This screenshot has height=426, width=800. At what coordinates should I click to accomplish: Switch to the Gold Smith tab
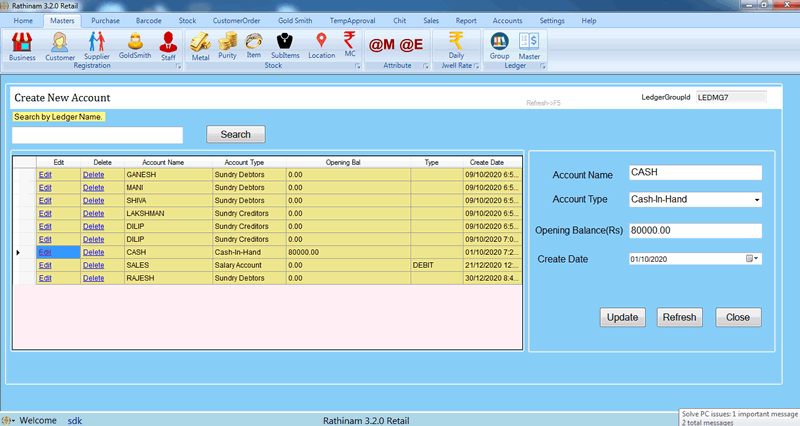pos(295,21)
